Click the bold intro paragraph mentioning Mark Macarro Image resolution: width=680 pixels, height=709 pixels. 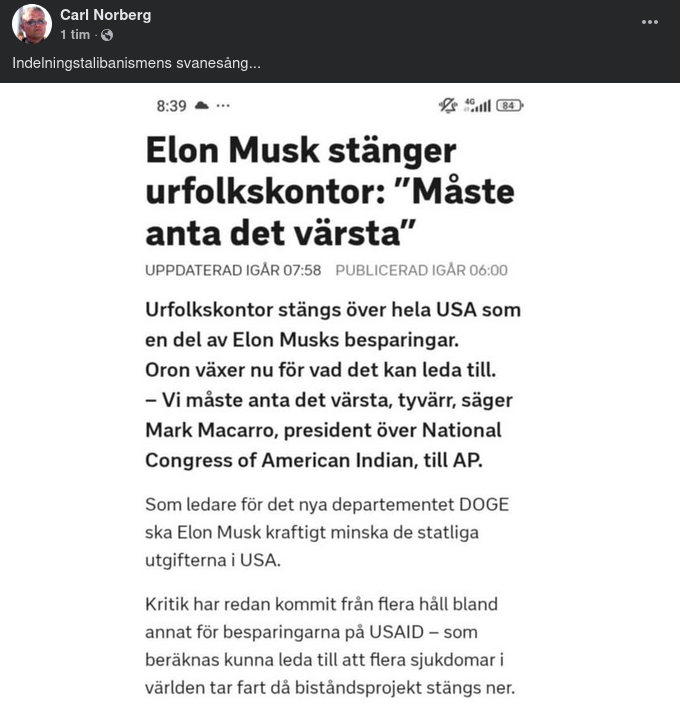(333, 385)
